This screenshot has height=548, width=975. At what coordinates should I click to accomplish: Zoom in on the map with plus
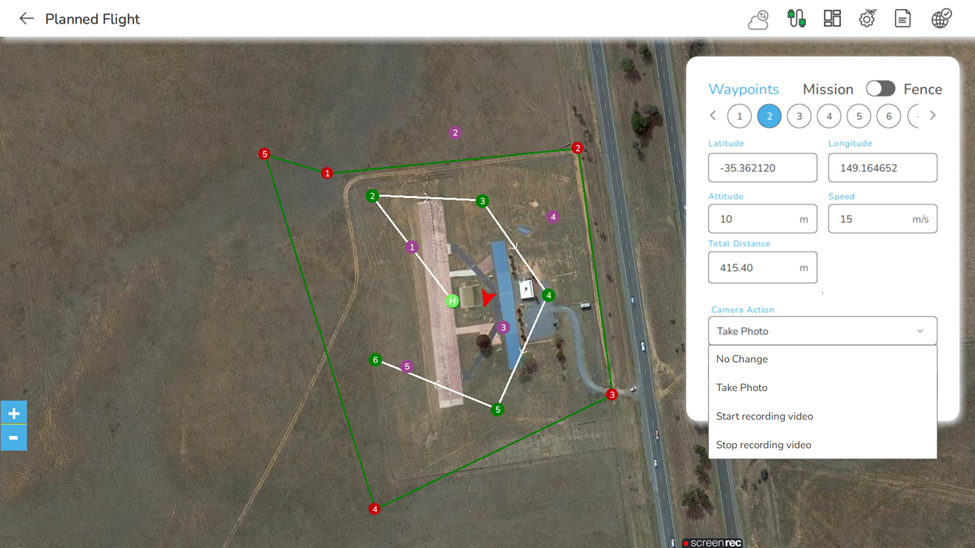click(x=14, y=413)
